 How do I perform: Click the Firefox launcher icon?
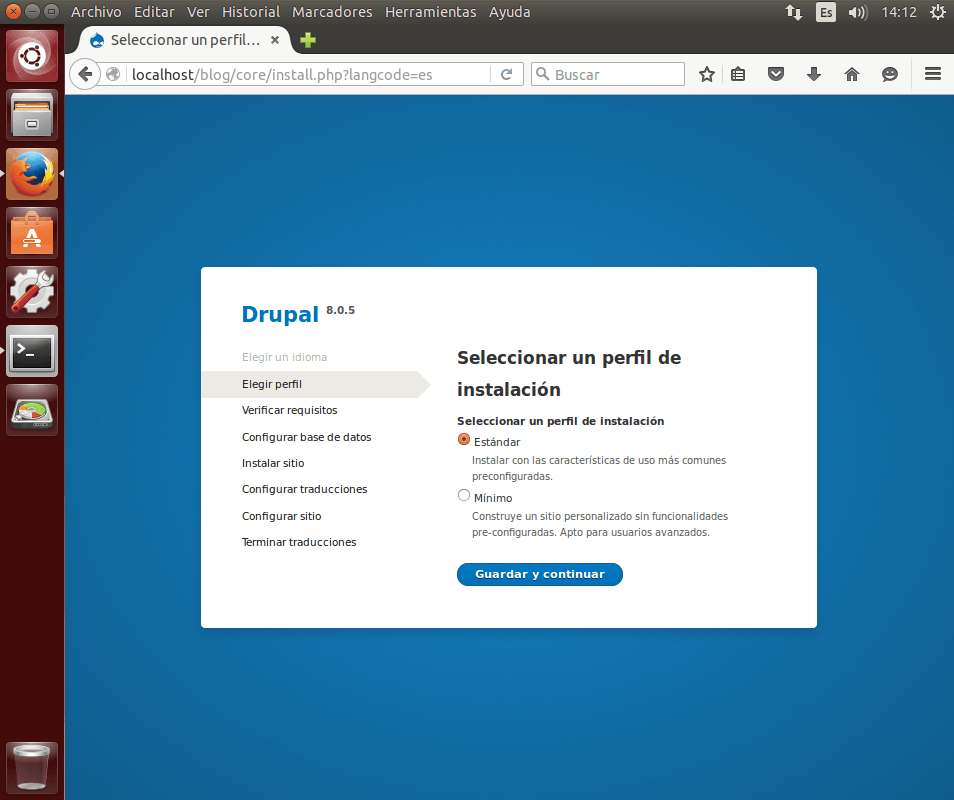pos(32,174)
